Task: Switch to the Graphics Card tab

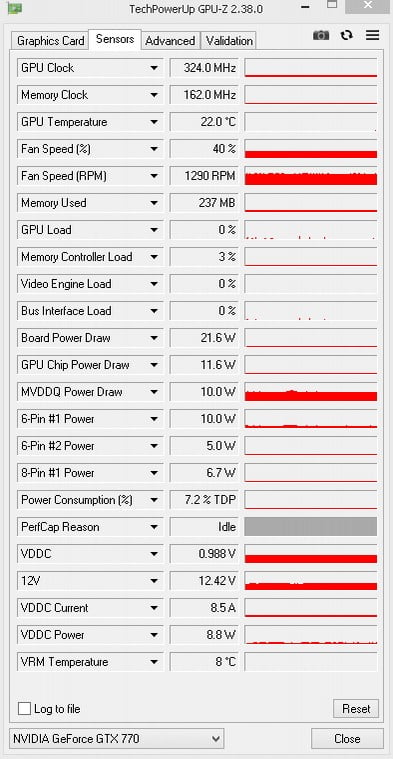Action: click(50, 41)
